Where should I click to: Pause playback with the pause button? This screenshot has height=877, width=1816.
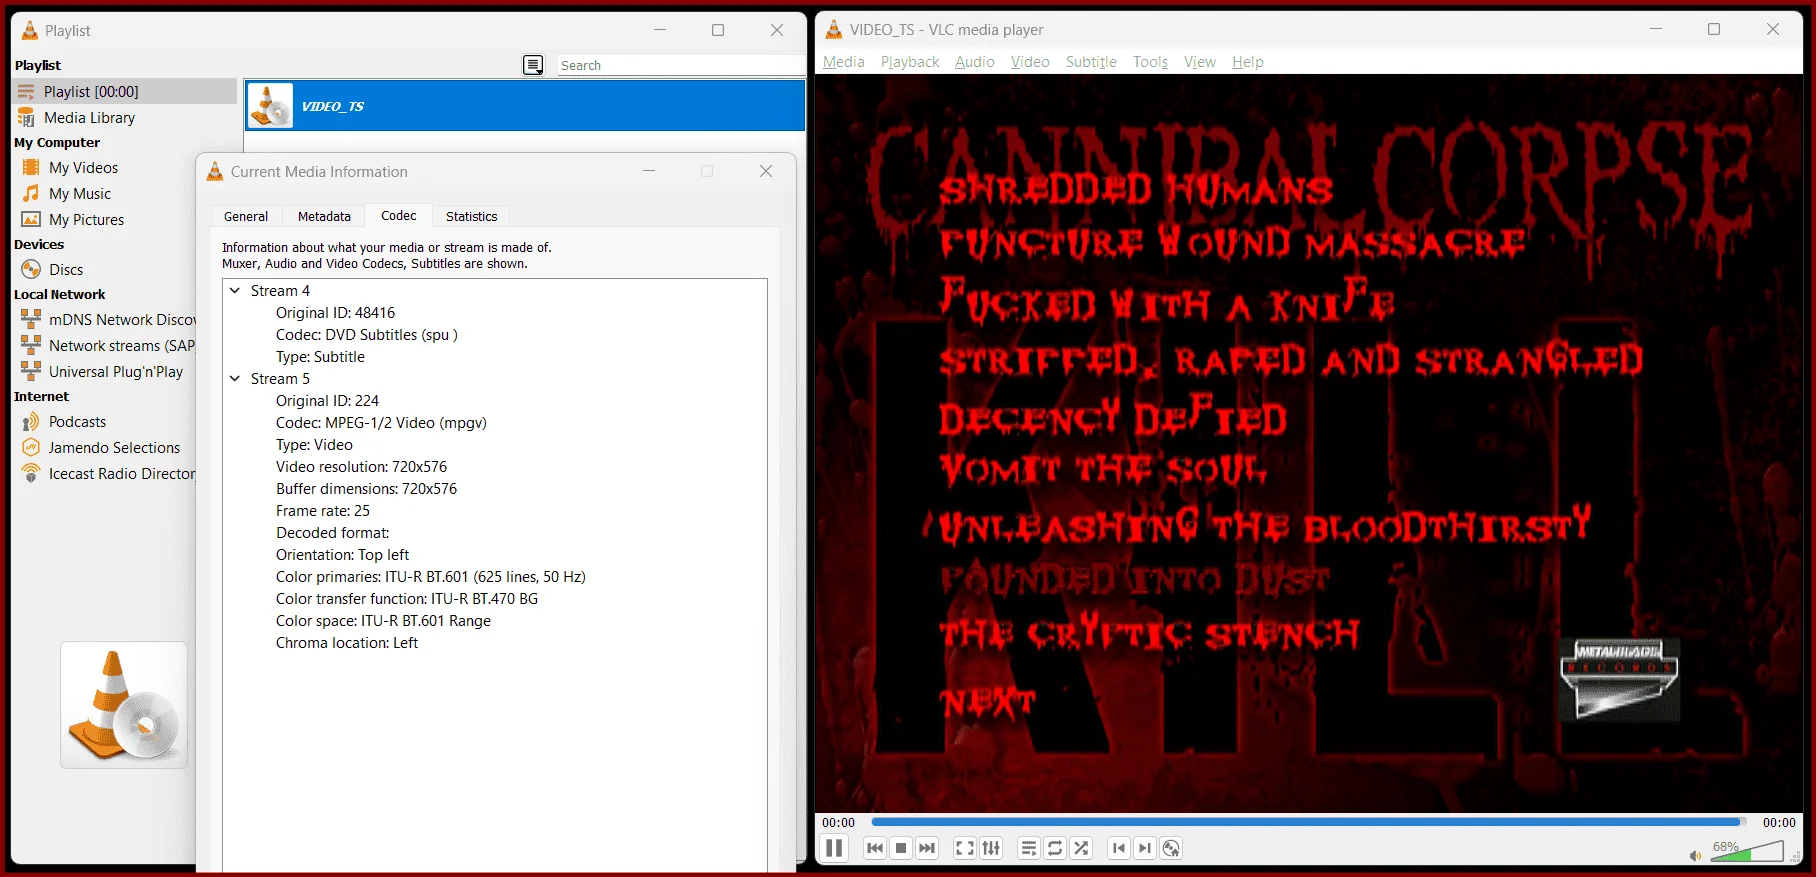tap(834, 848)
